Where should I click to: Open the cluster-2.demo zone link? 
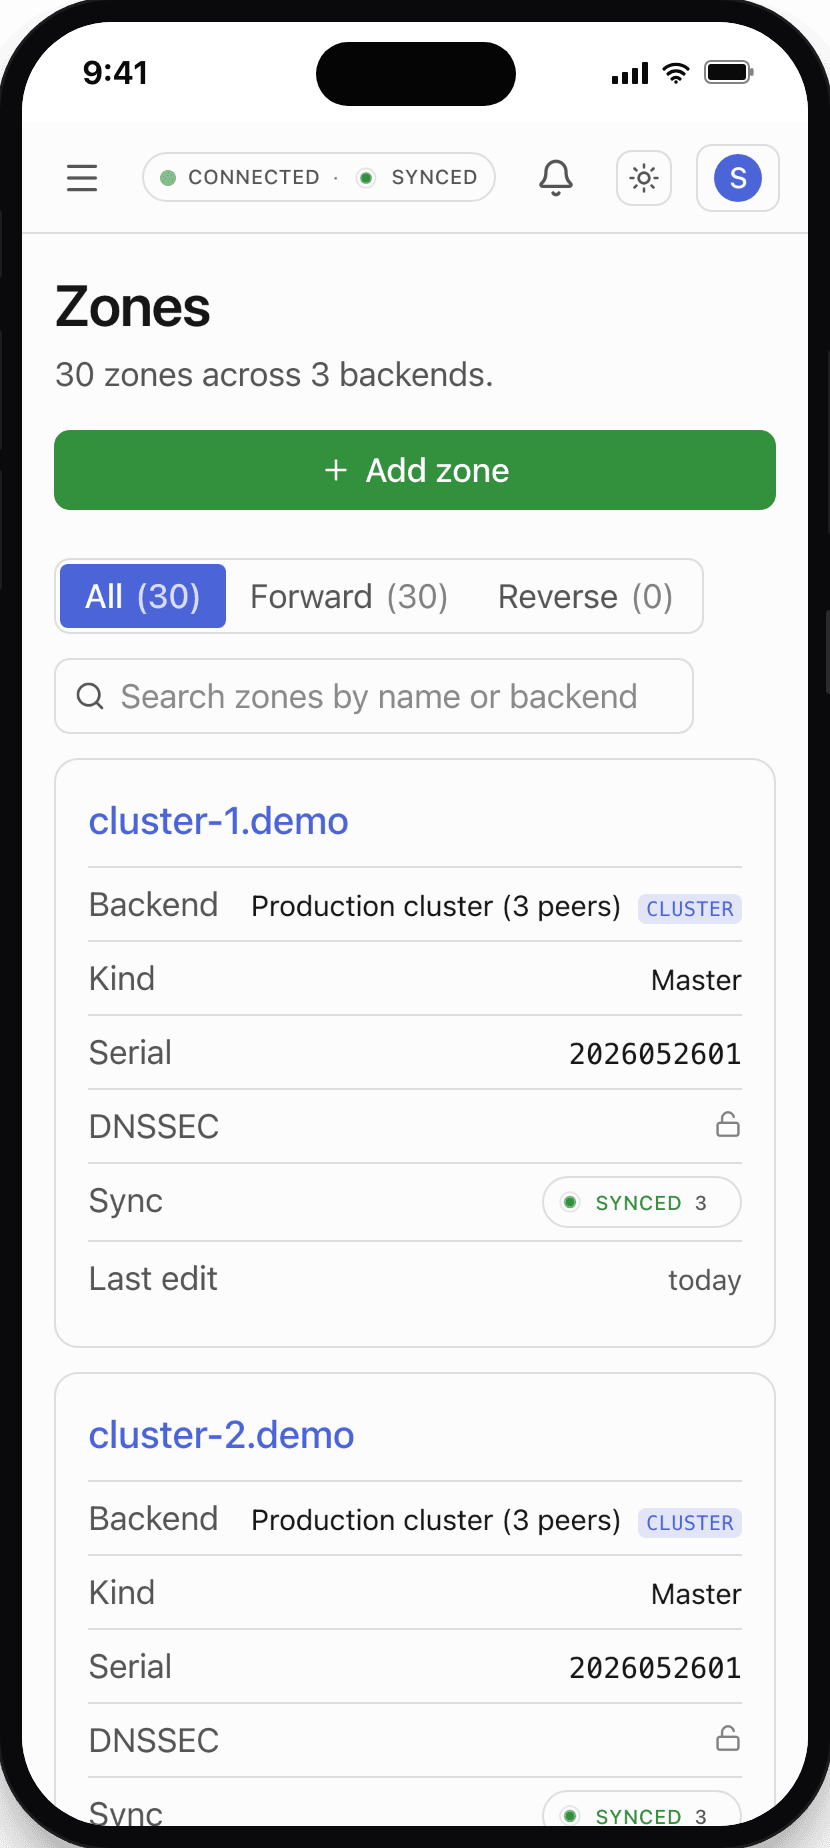(221, 1435)
